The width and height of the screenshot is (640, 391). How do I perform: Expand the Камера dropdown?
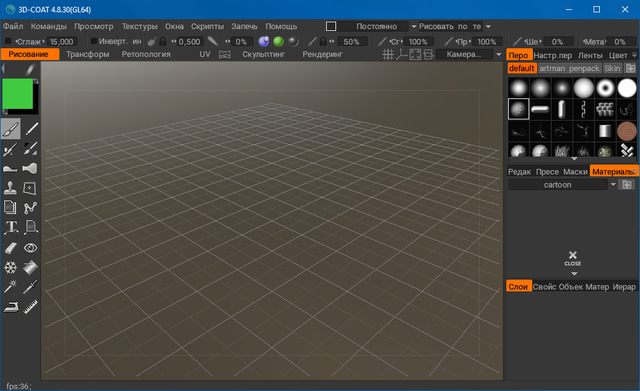498,54
